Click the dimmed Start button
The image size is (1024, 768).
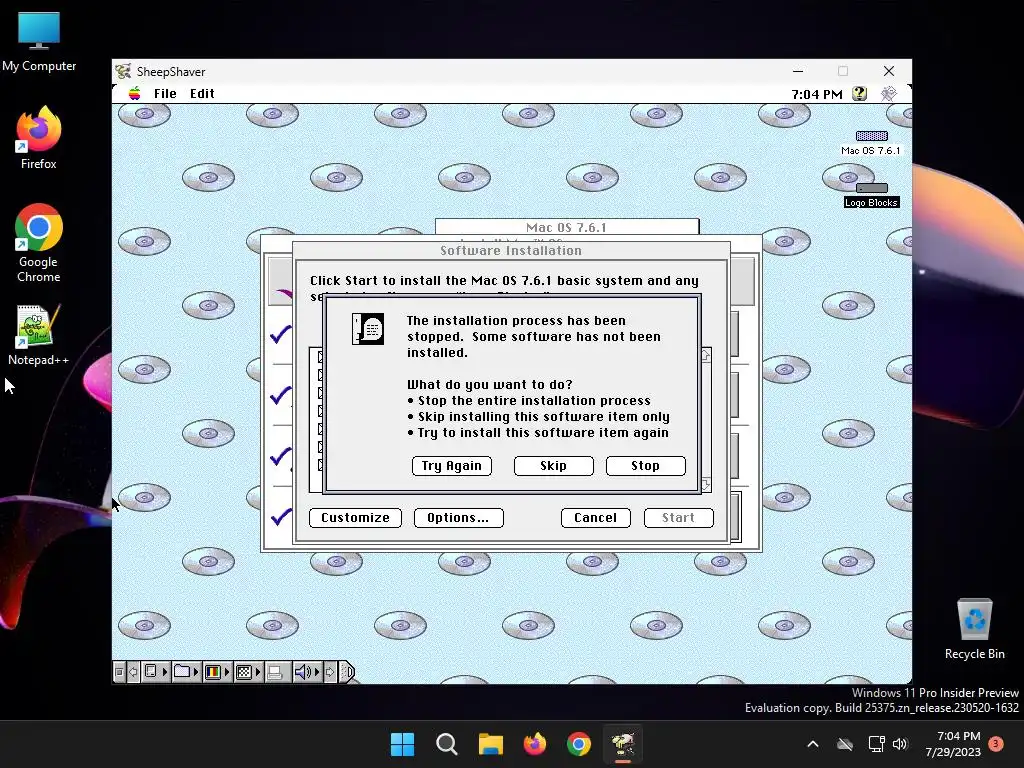[679, 518]
